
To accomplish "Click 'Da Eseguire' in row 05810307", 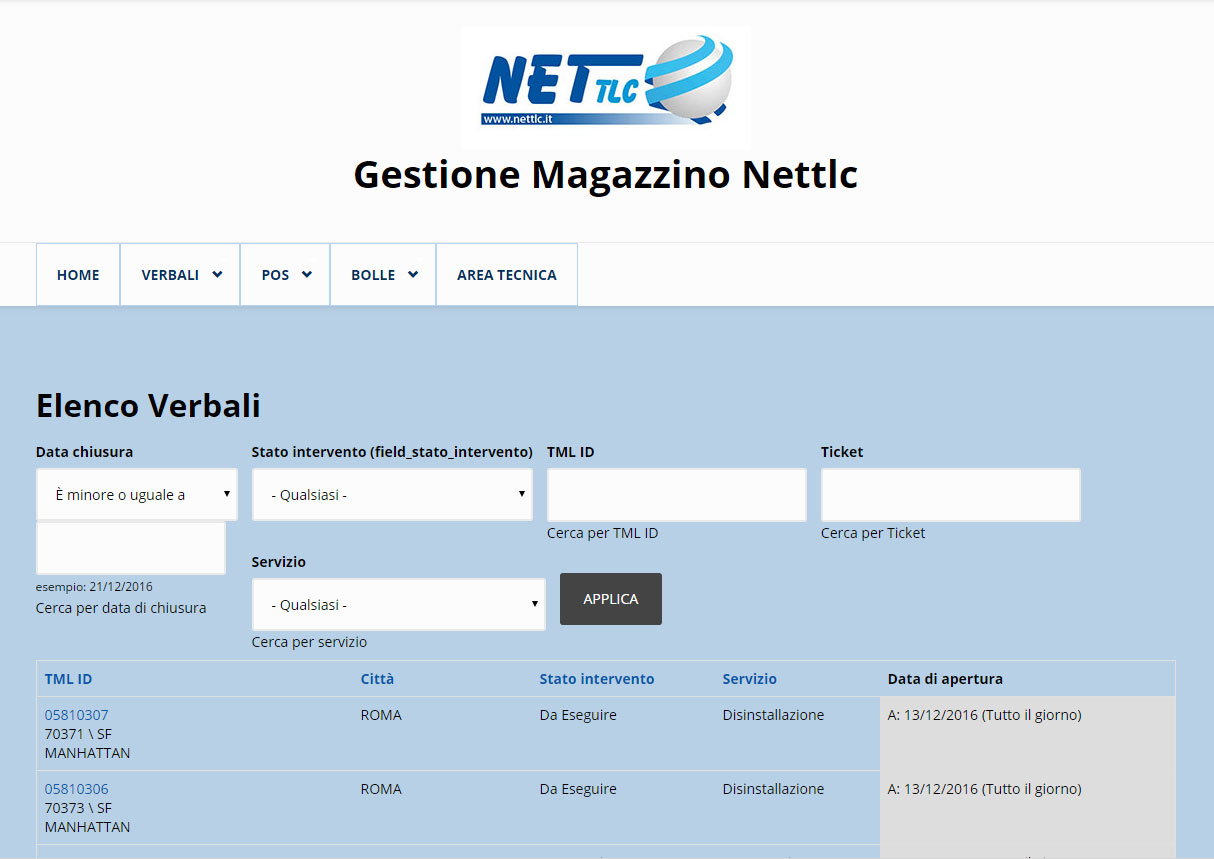I will tap(578, 715).
